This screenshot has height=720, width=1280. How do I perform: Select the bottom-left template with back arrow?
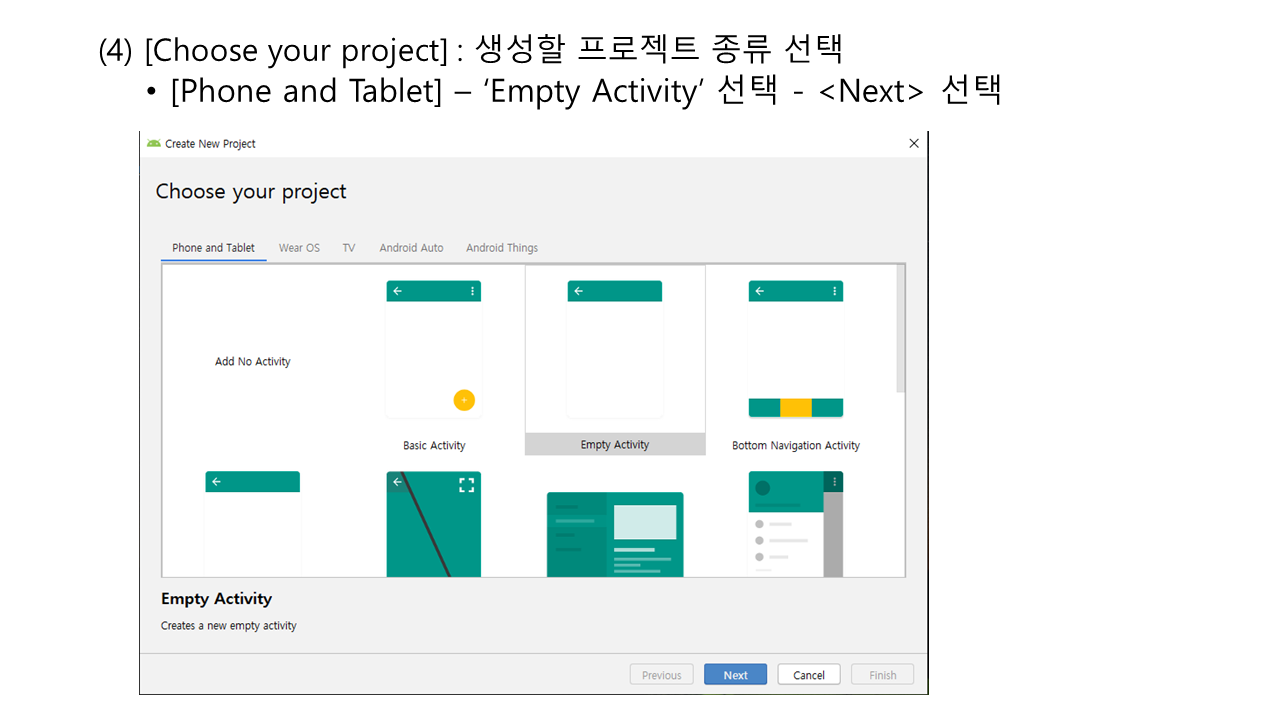pos(252,524)
